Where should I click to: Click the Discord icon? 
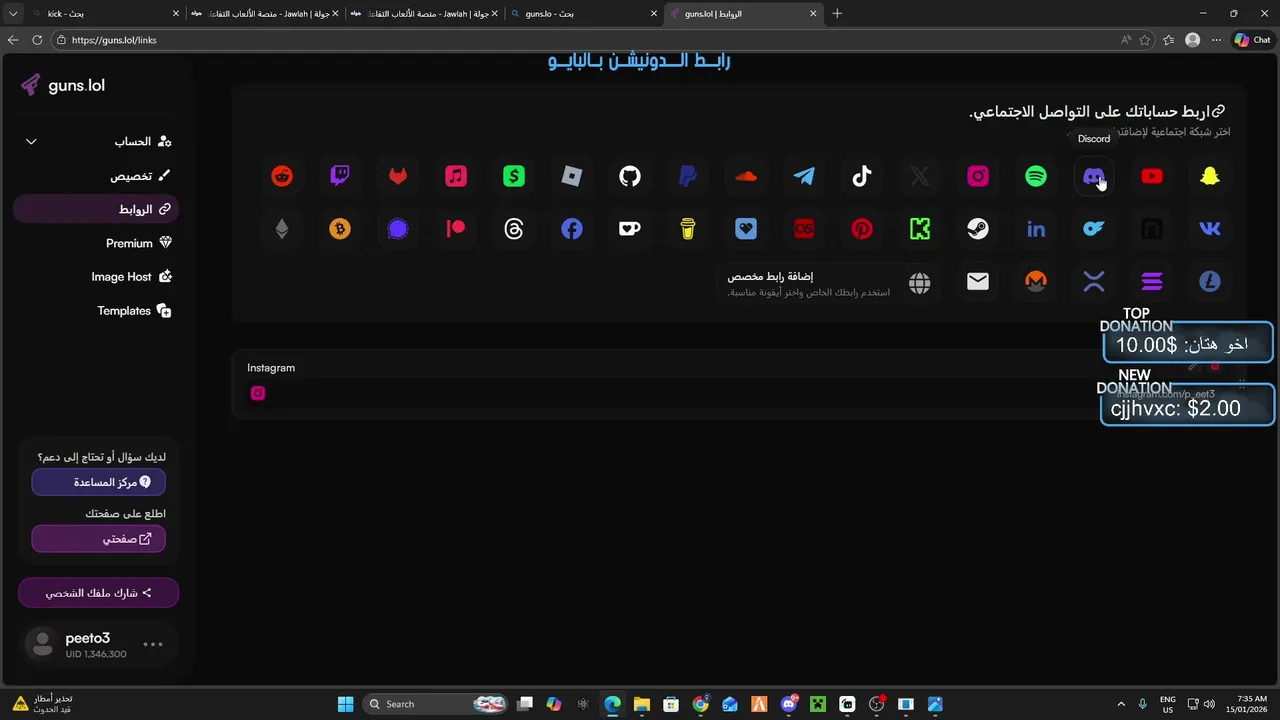tap(1094, 177)
